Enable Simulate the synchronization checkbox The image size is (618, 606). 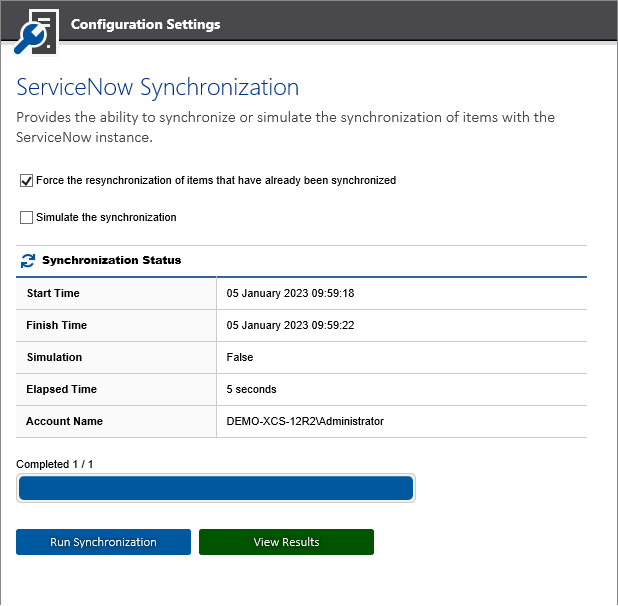[26, 217]
